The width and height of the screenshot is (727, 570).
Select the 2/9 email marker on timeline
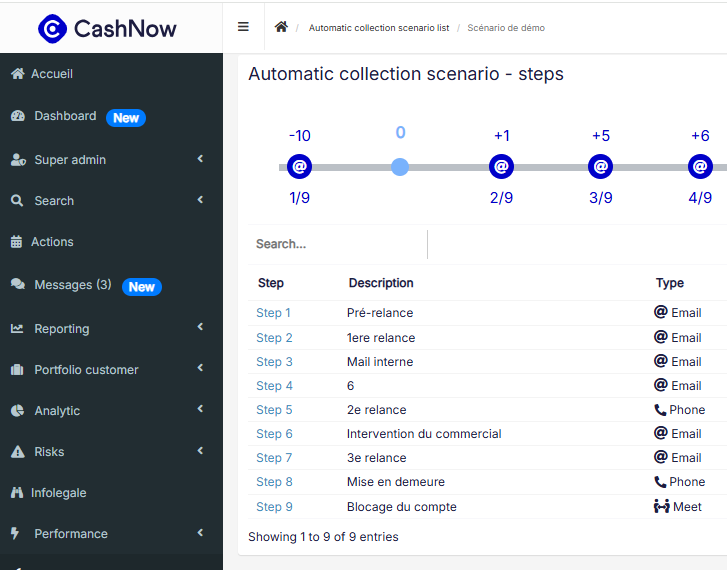pyautogui.click(x=501, y=167)
